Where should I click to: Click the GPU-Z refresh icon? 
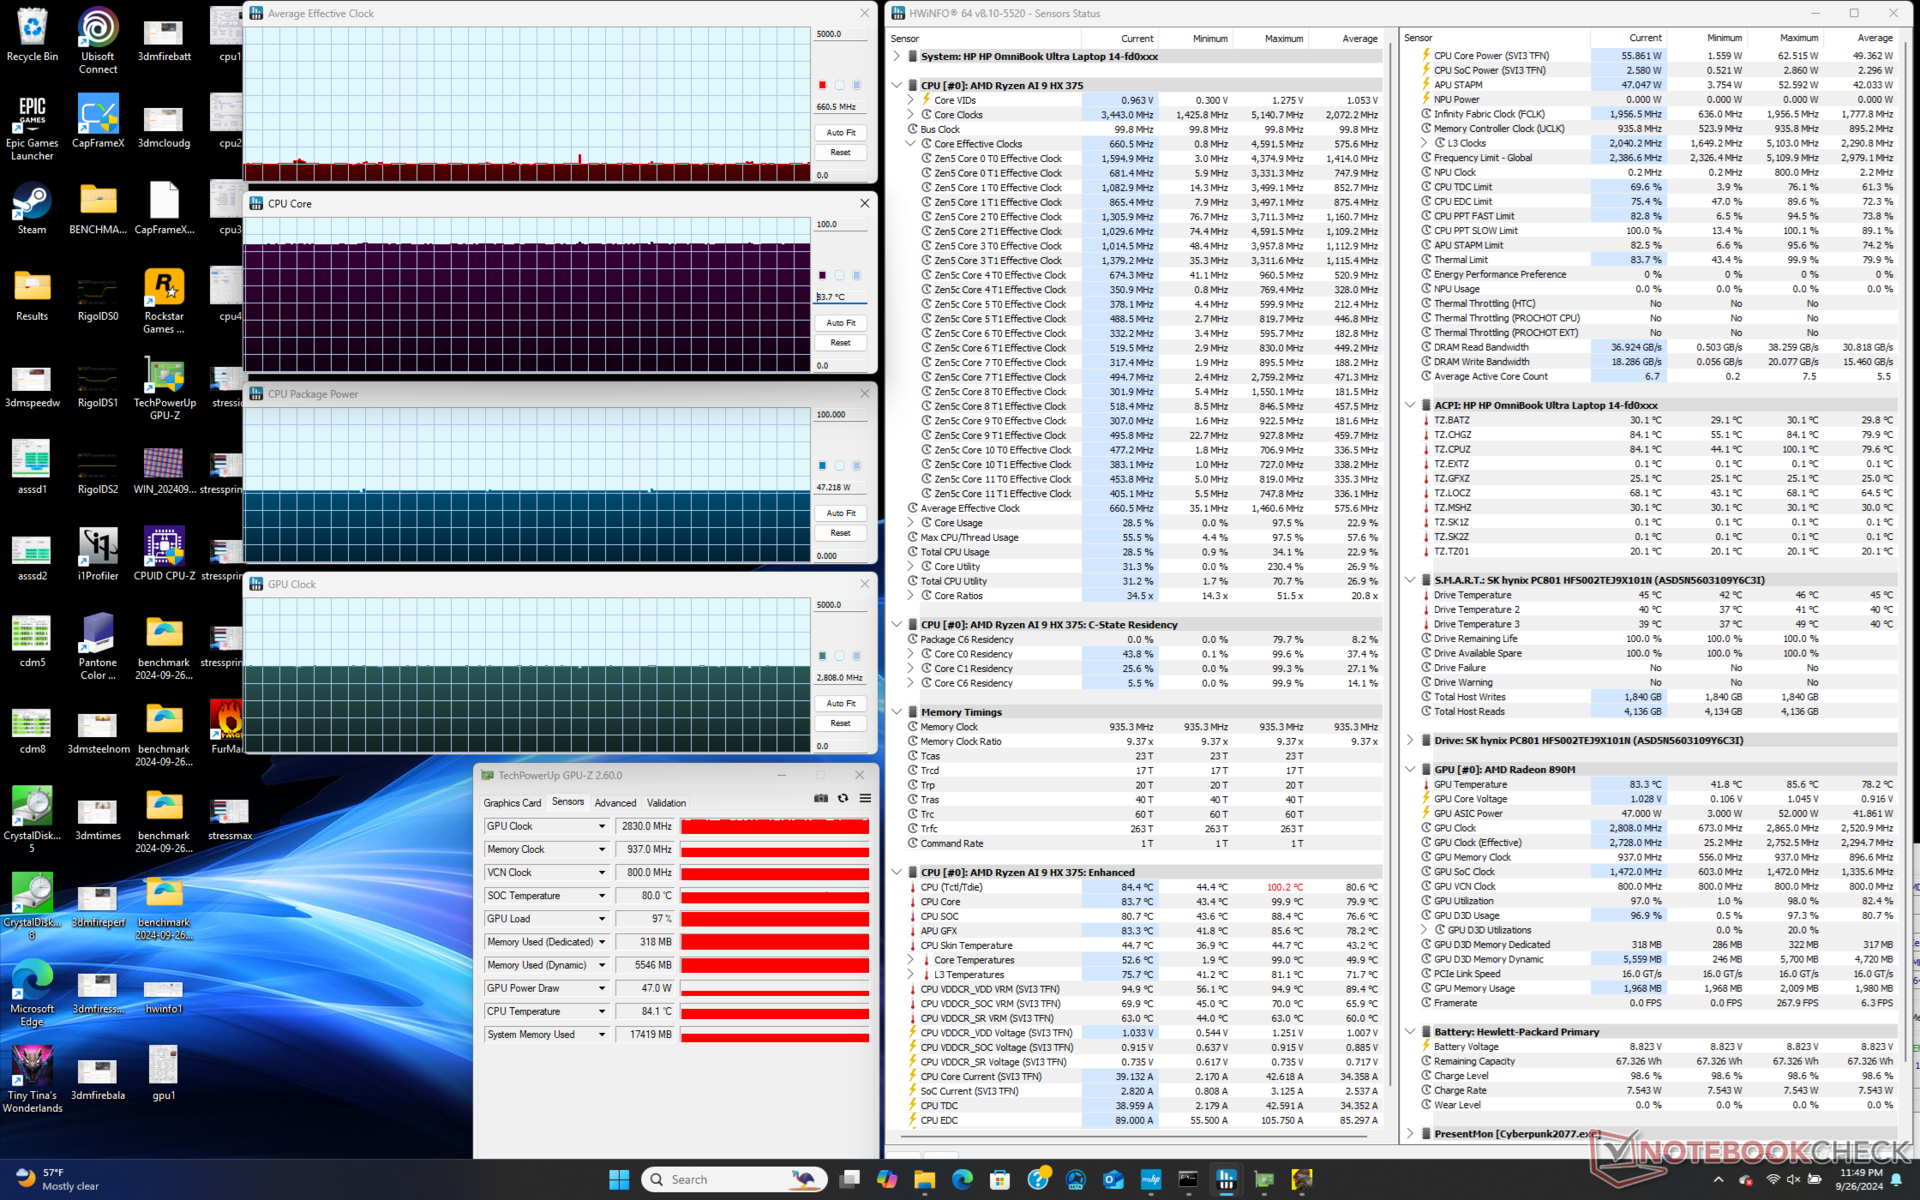tap(843, 798)
